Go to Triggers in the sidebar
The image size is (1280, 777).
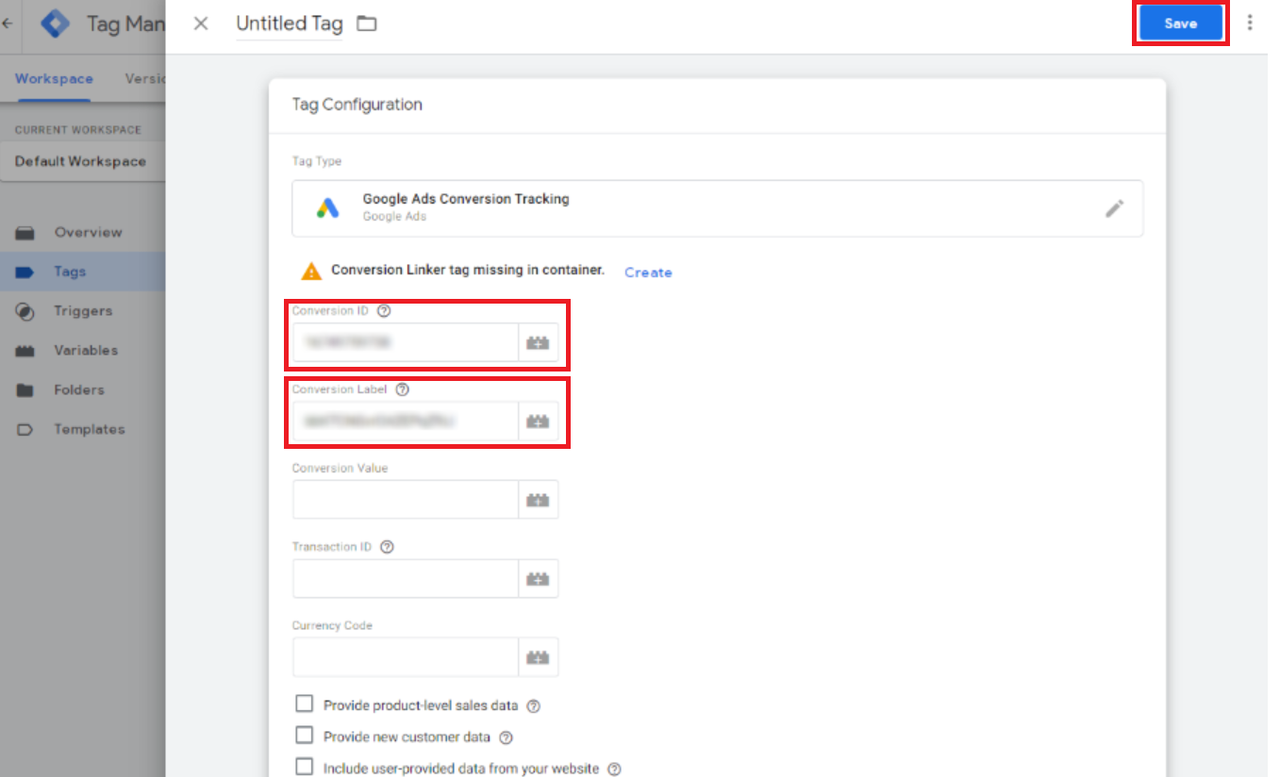(82, 311)
